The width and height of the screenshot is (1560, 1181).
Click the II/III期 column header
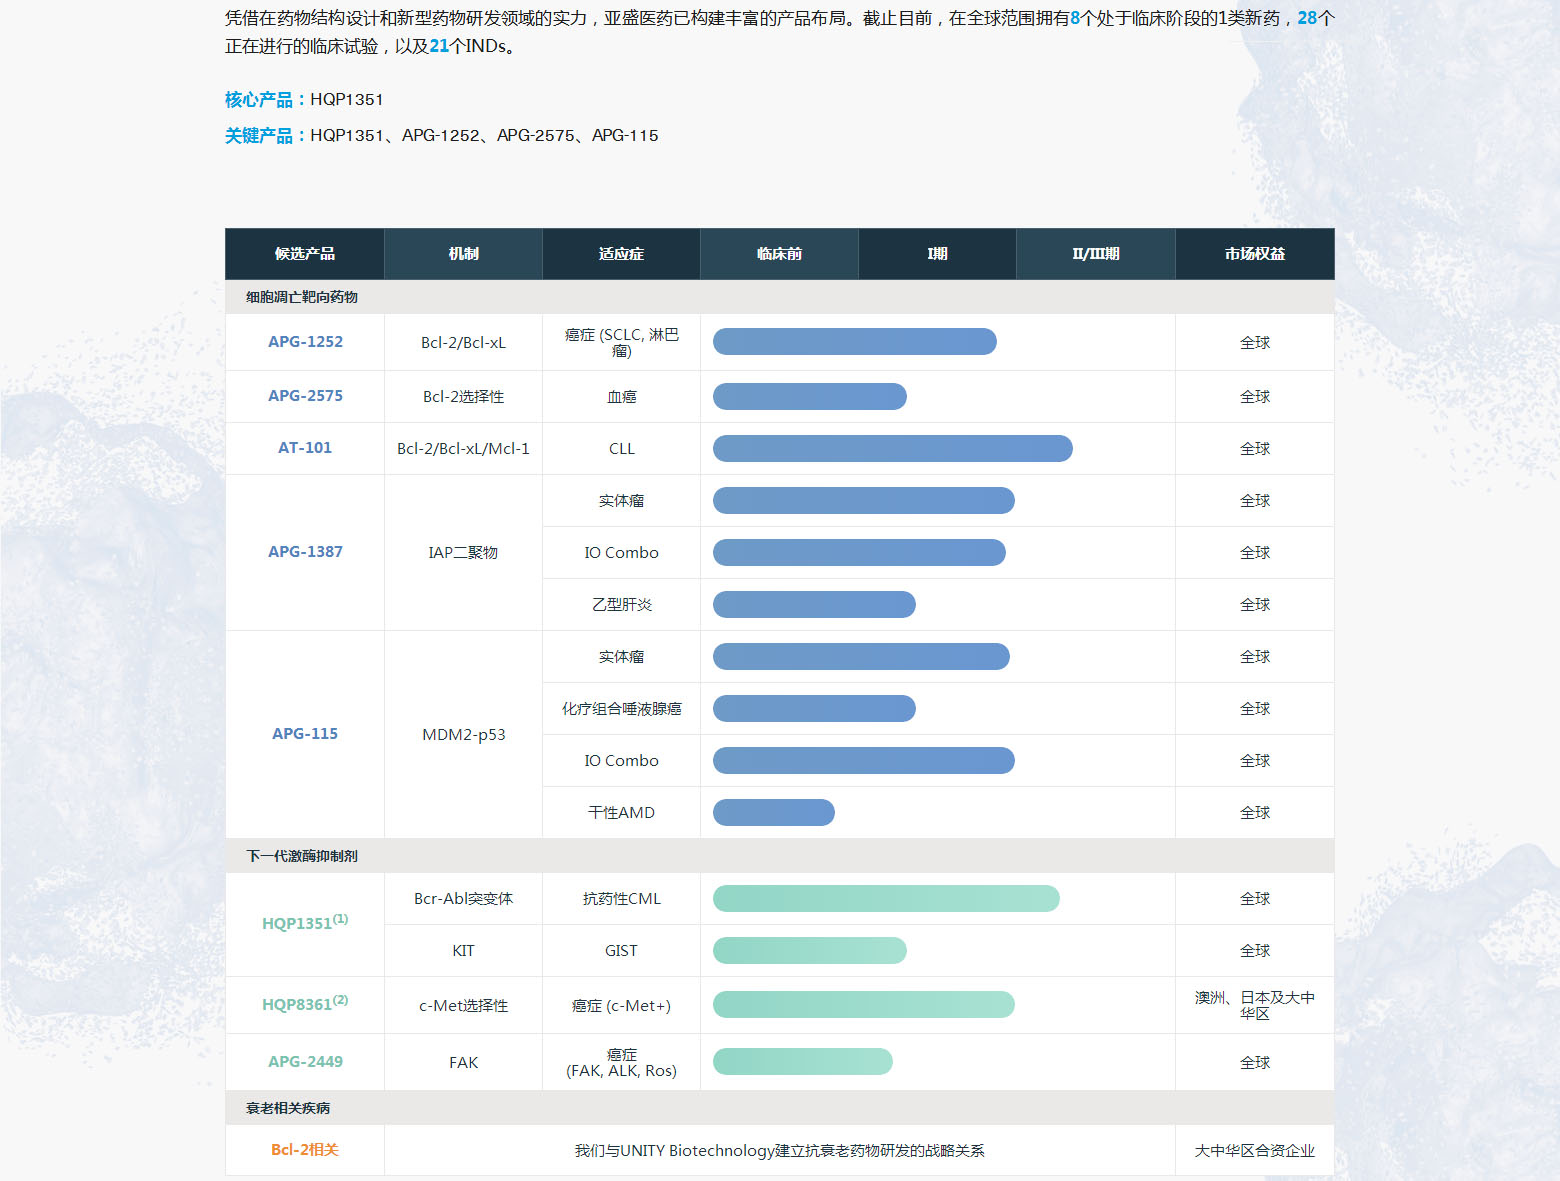1096,254
